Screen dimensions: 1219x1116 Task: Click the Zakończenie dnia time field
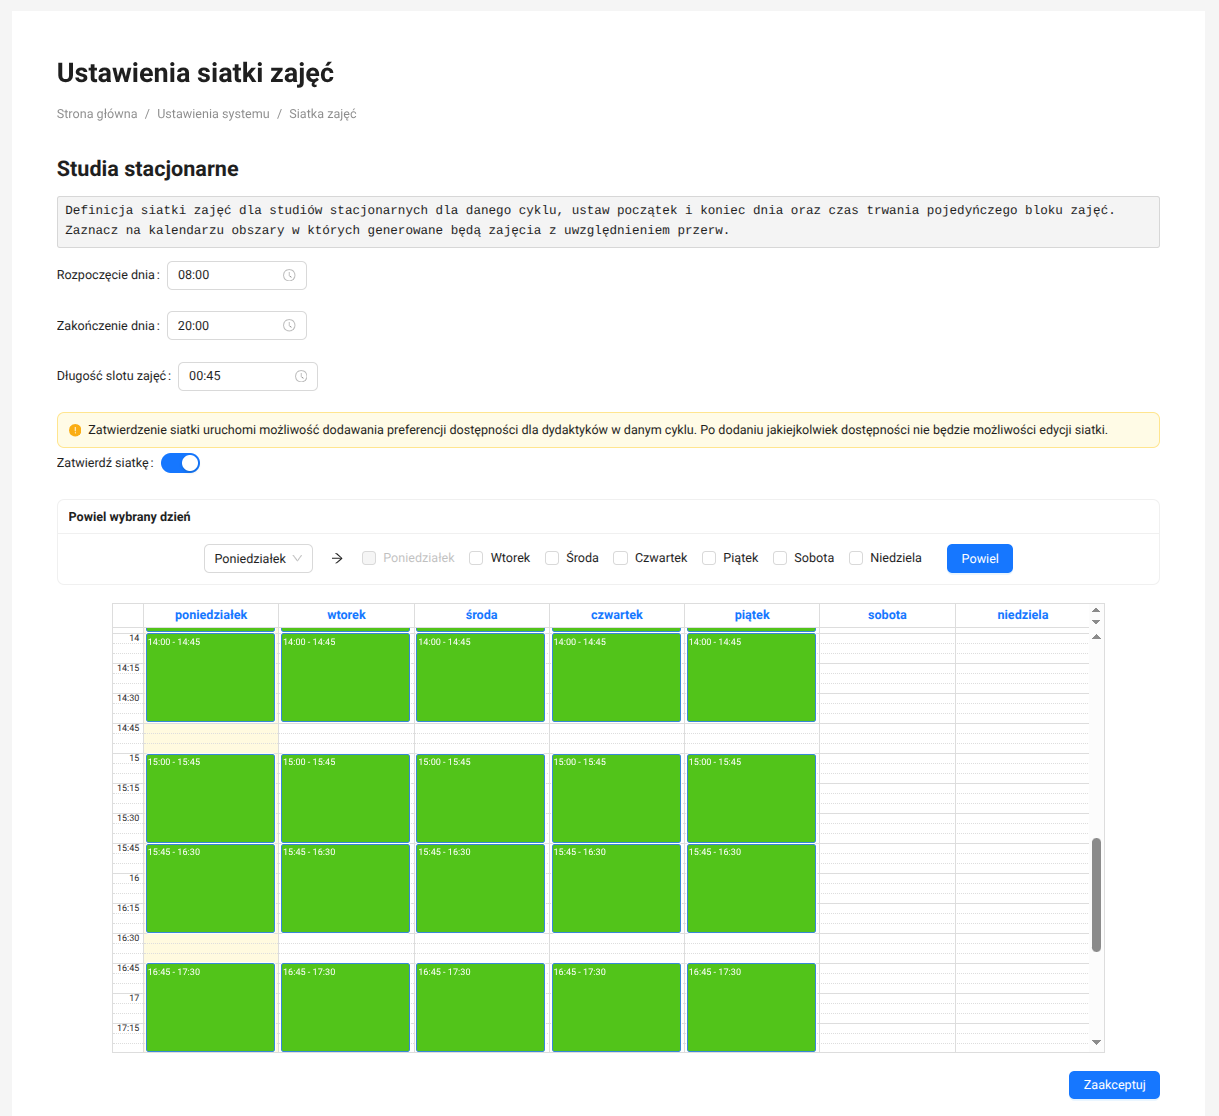click(x=237, y=326)
